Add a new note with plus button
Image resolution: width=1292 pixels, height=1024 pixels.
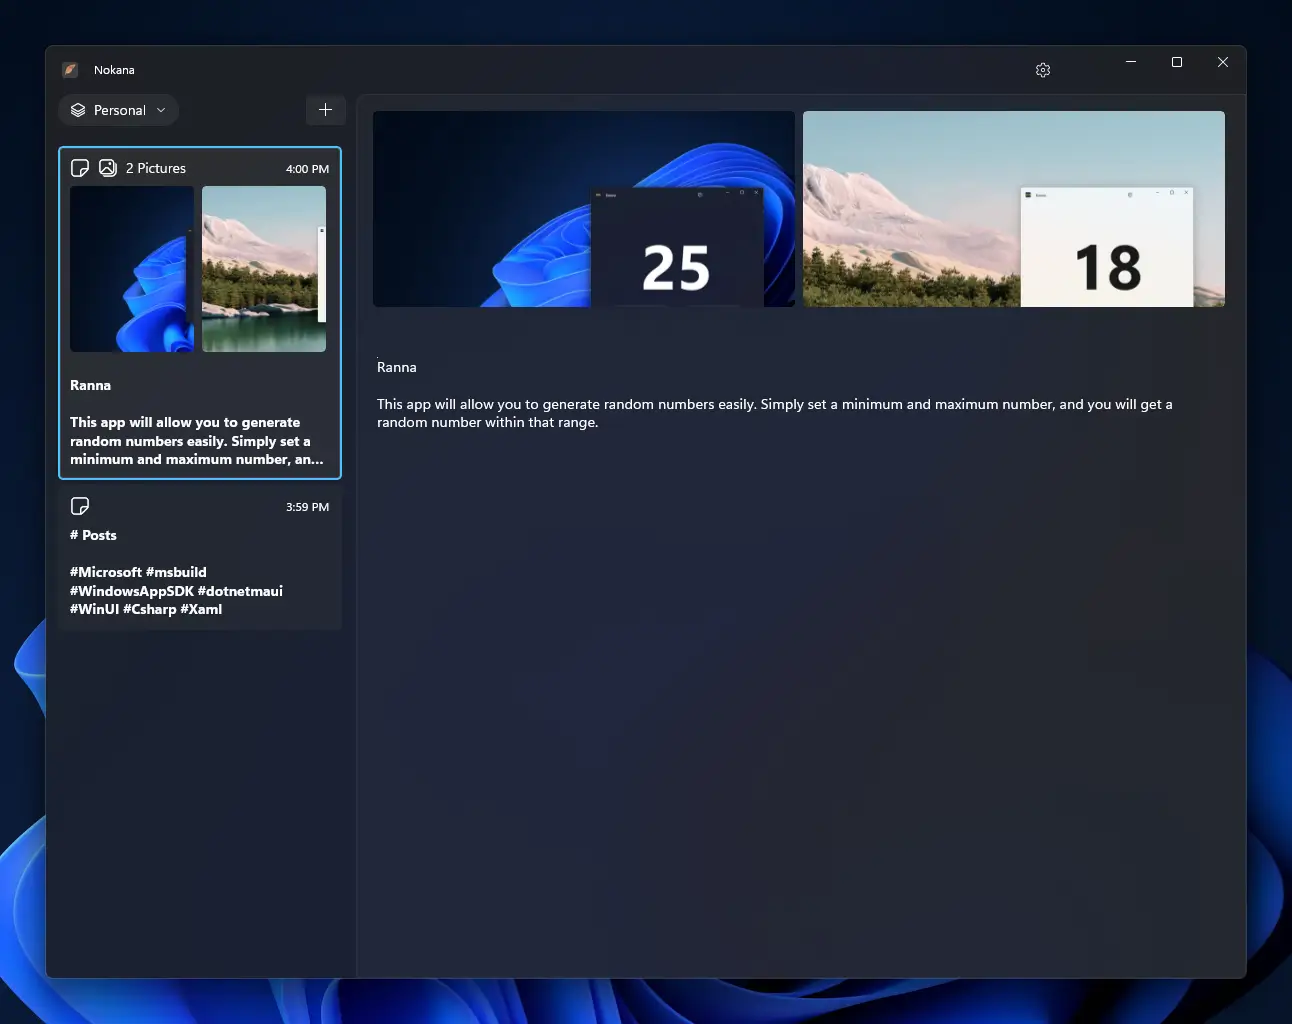325,110
